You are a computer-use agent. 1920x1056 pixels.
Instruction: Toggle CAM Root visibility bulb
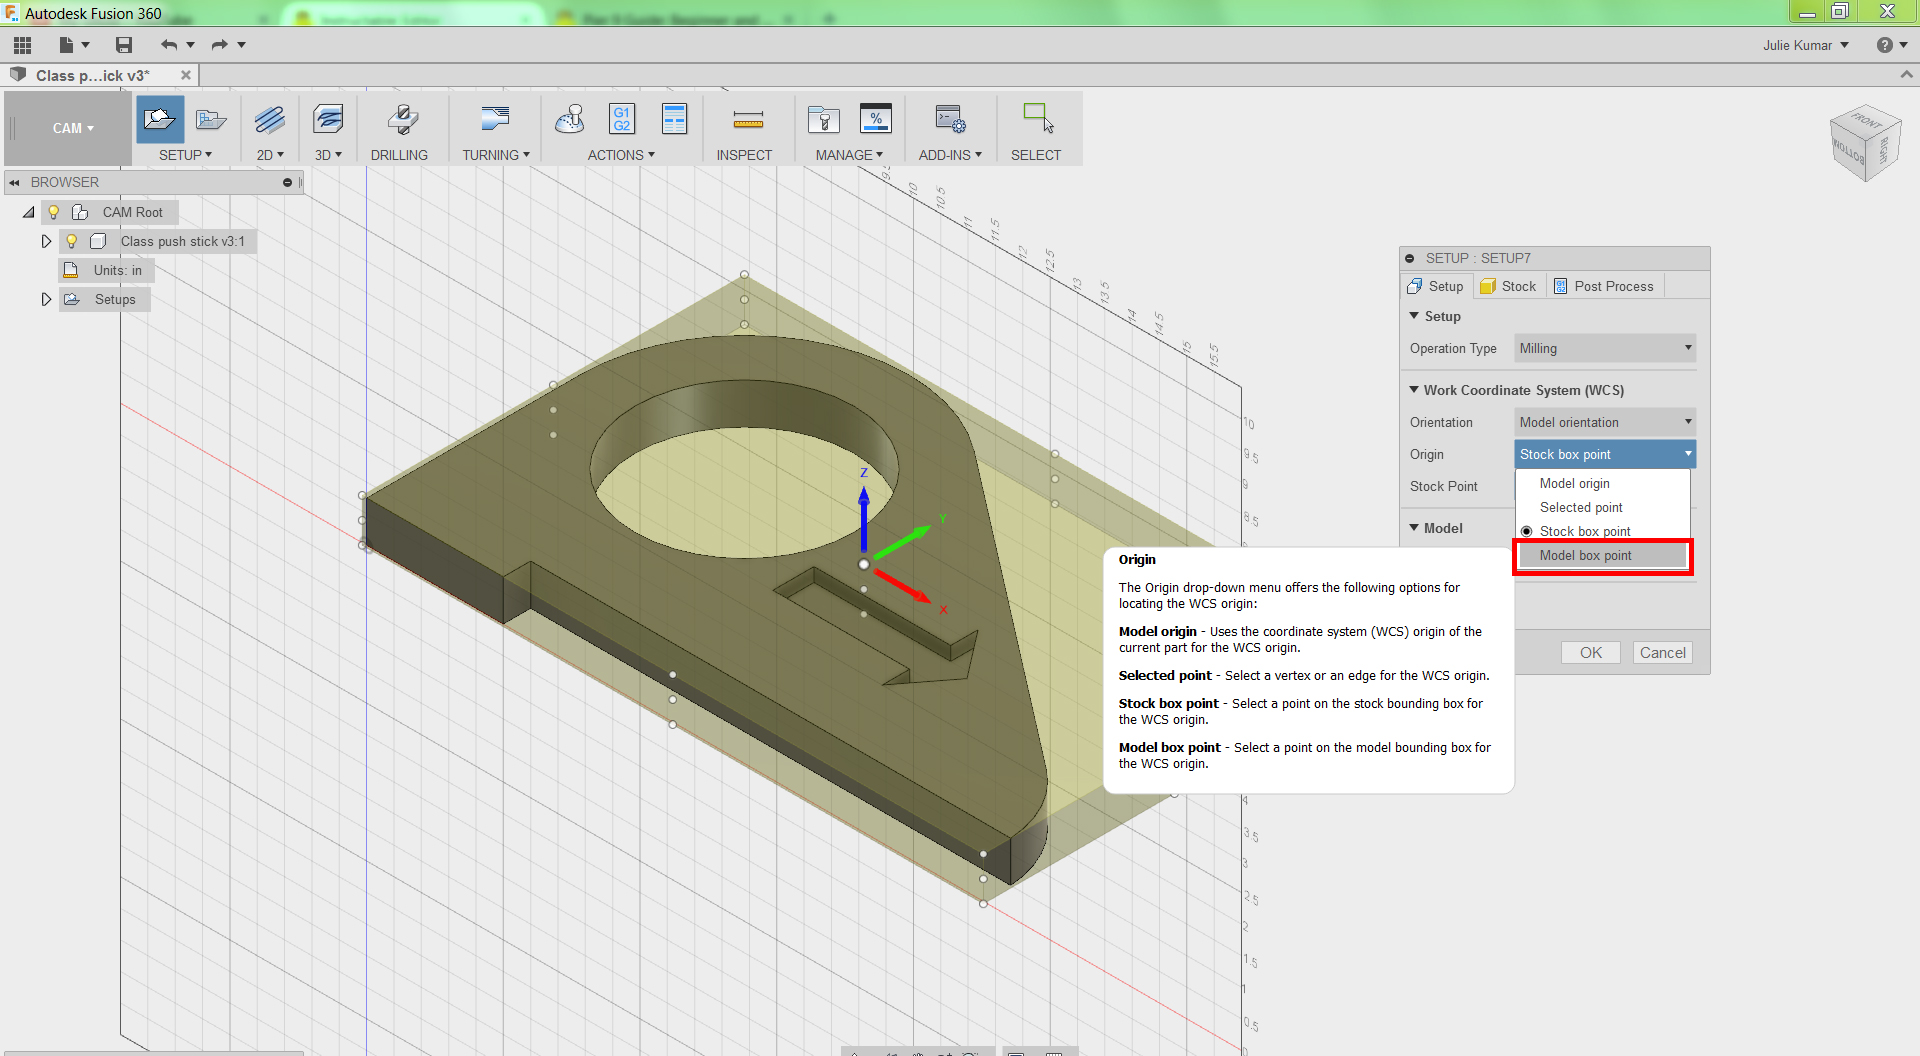point(54,212)
